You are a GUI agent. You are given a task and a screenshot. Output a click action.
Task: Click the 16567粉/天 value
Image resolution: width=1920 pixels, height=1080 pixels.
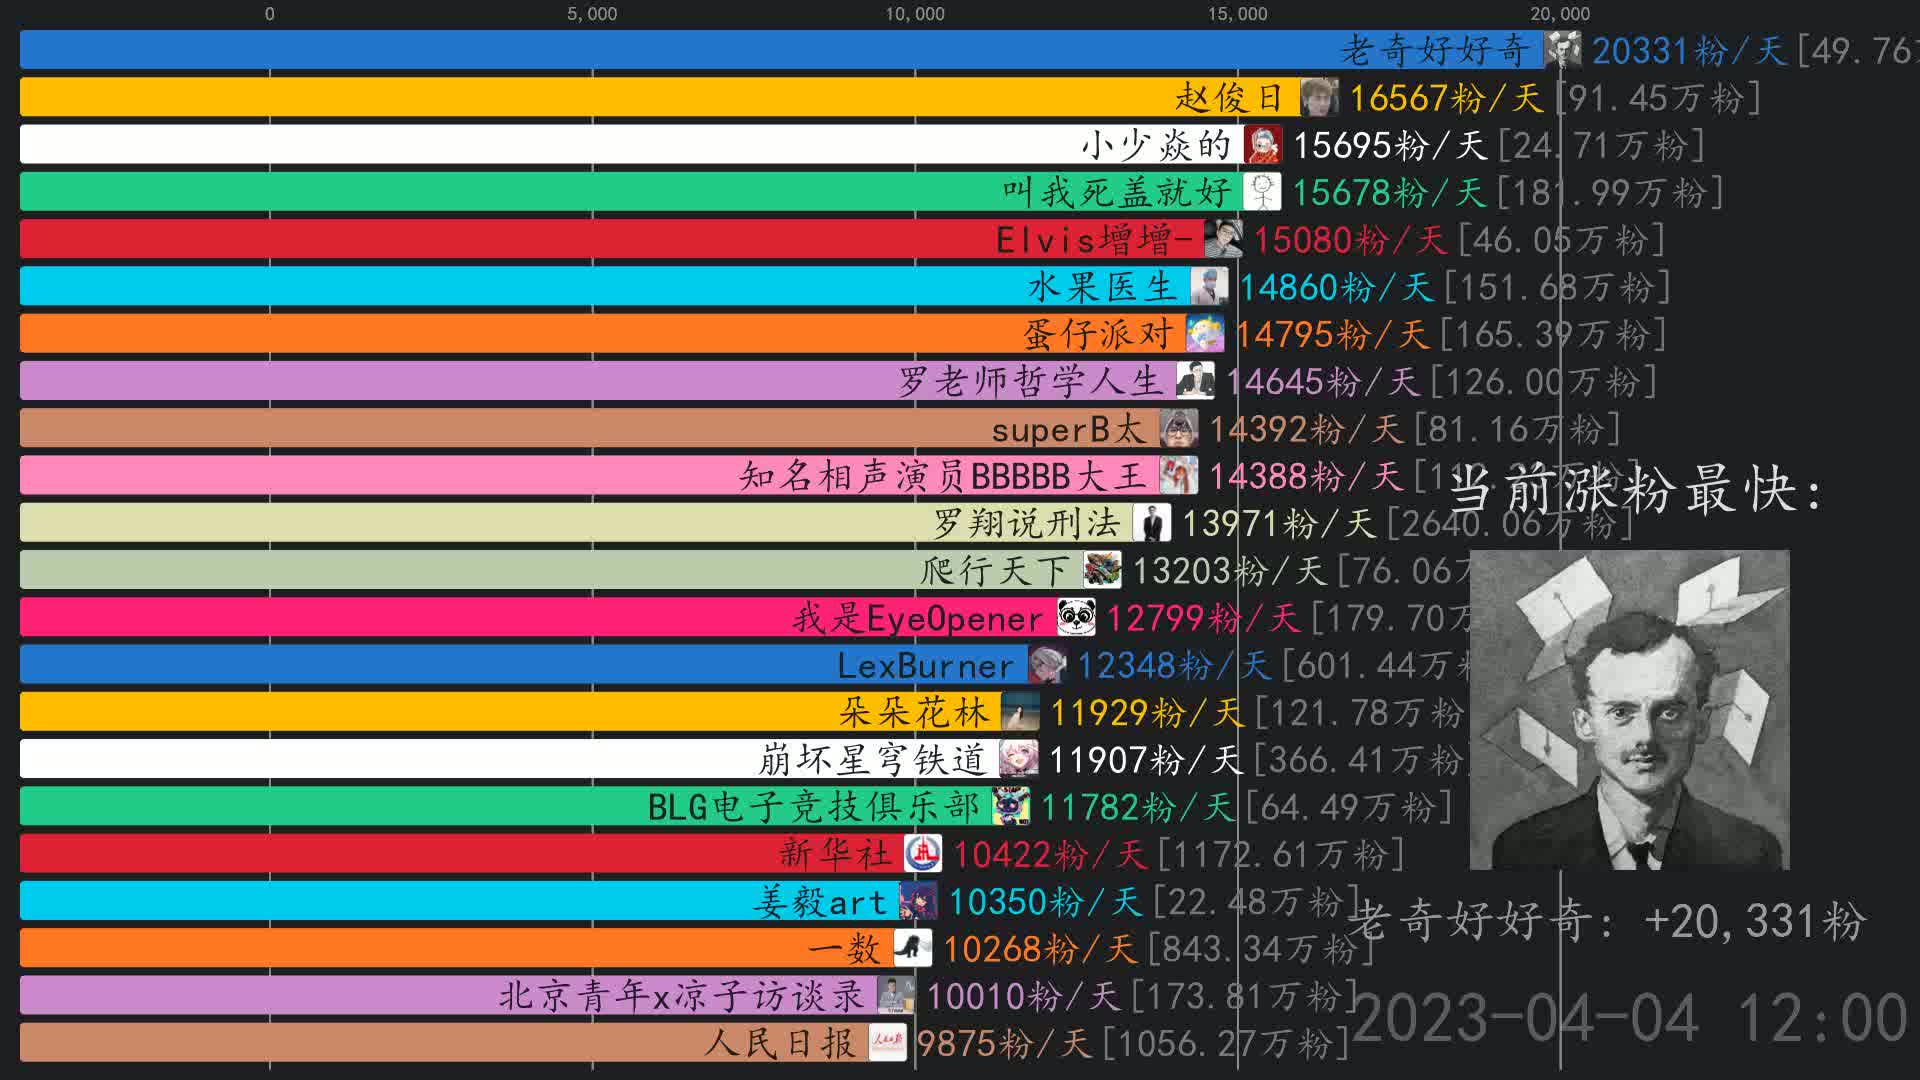pyautogui.click(x=1446, y=97)
